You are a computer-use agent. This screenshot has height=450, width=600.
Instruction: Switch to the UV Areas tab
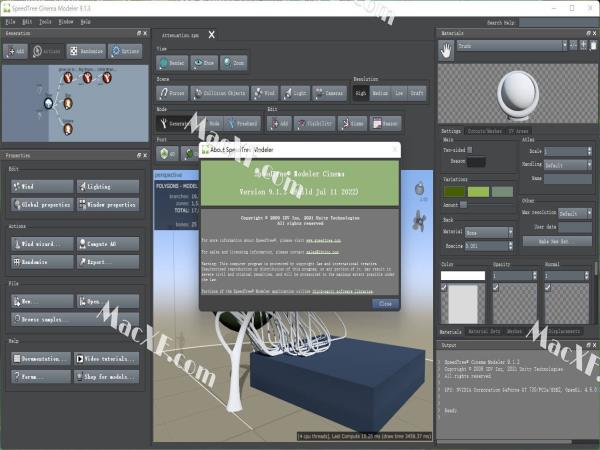[518, 131]
